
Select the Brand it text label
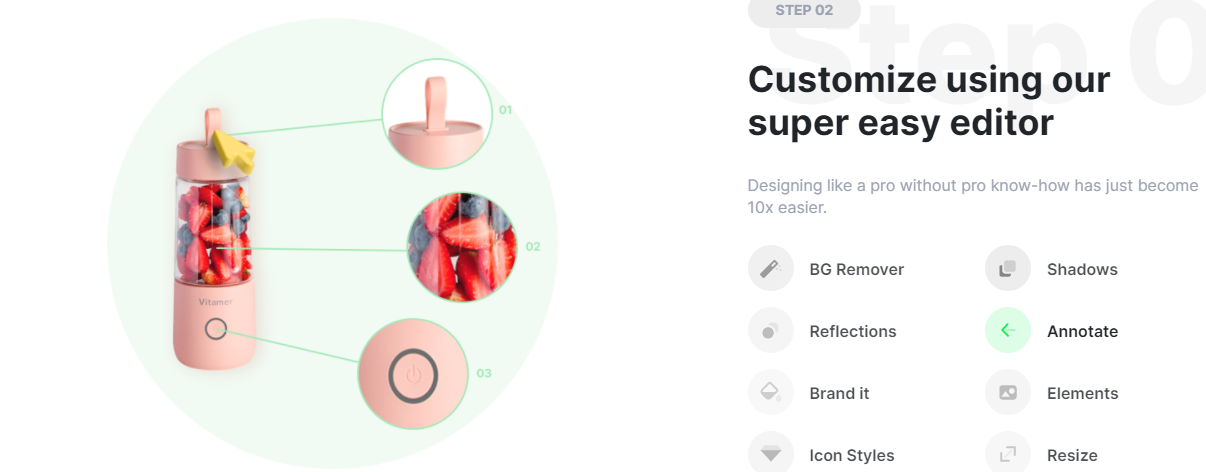coord(839,393)
